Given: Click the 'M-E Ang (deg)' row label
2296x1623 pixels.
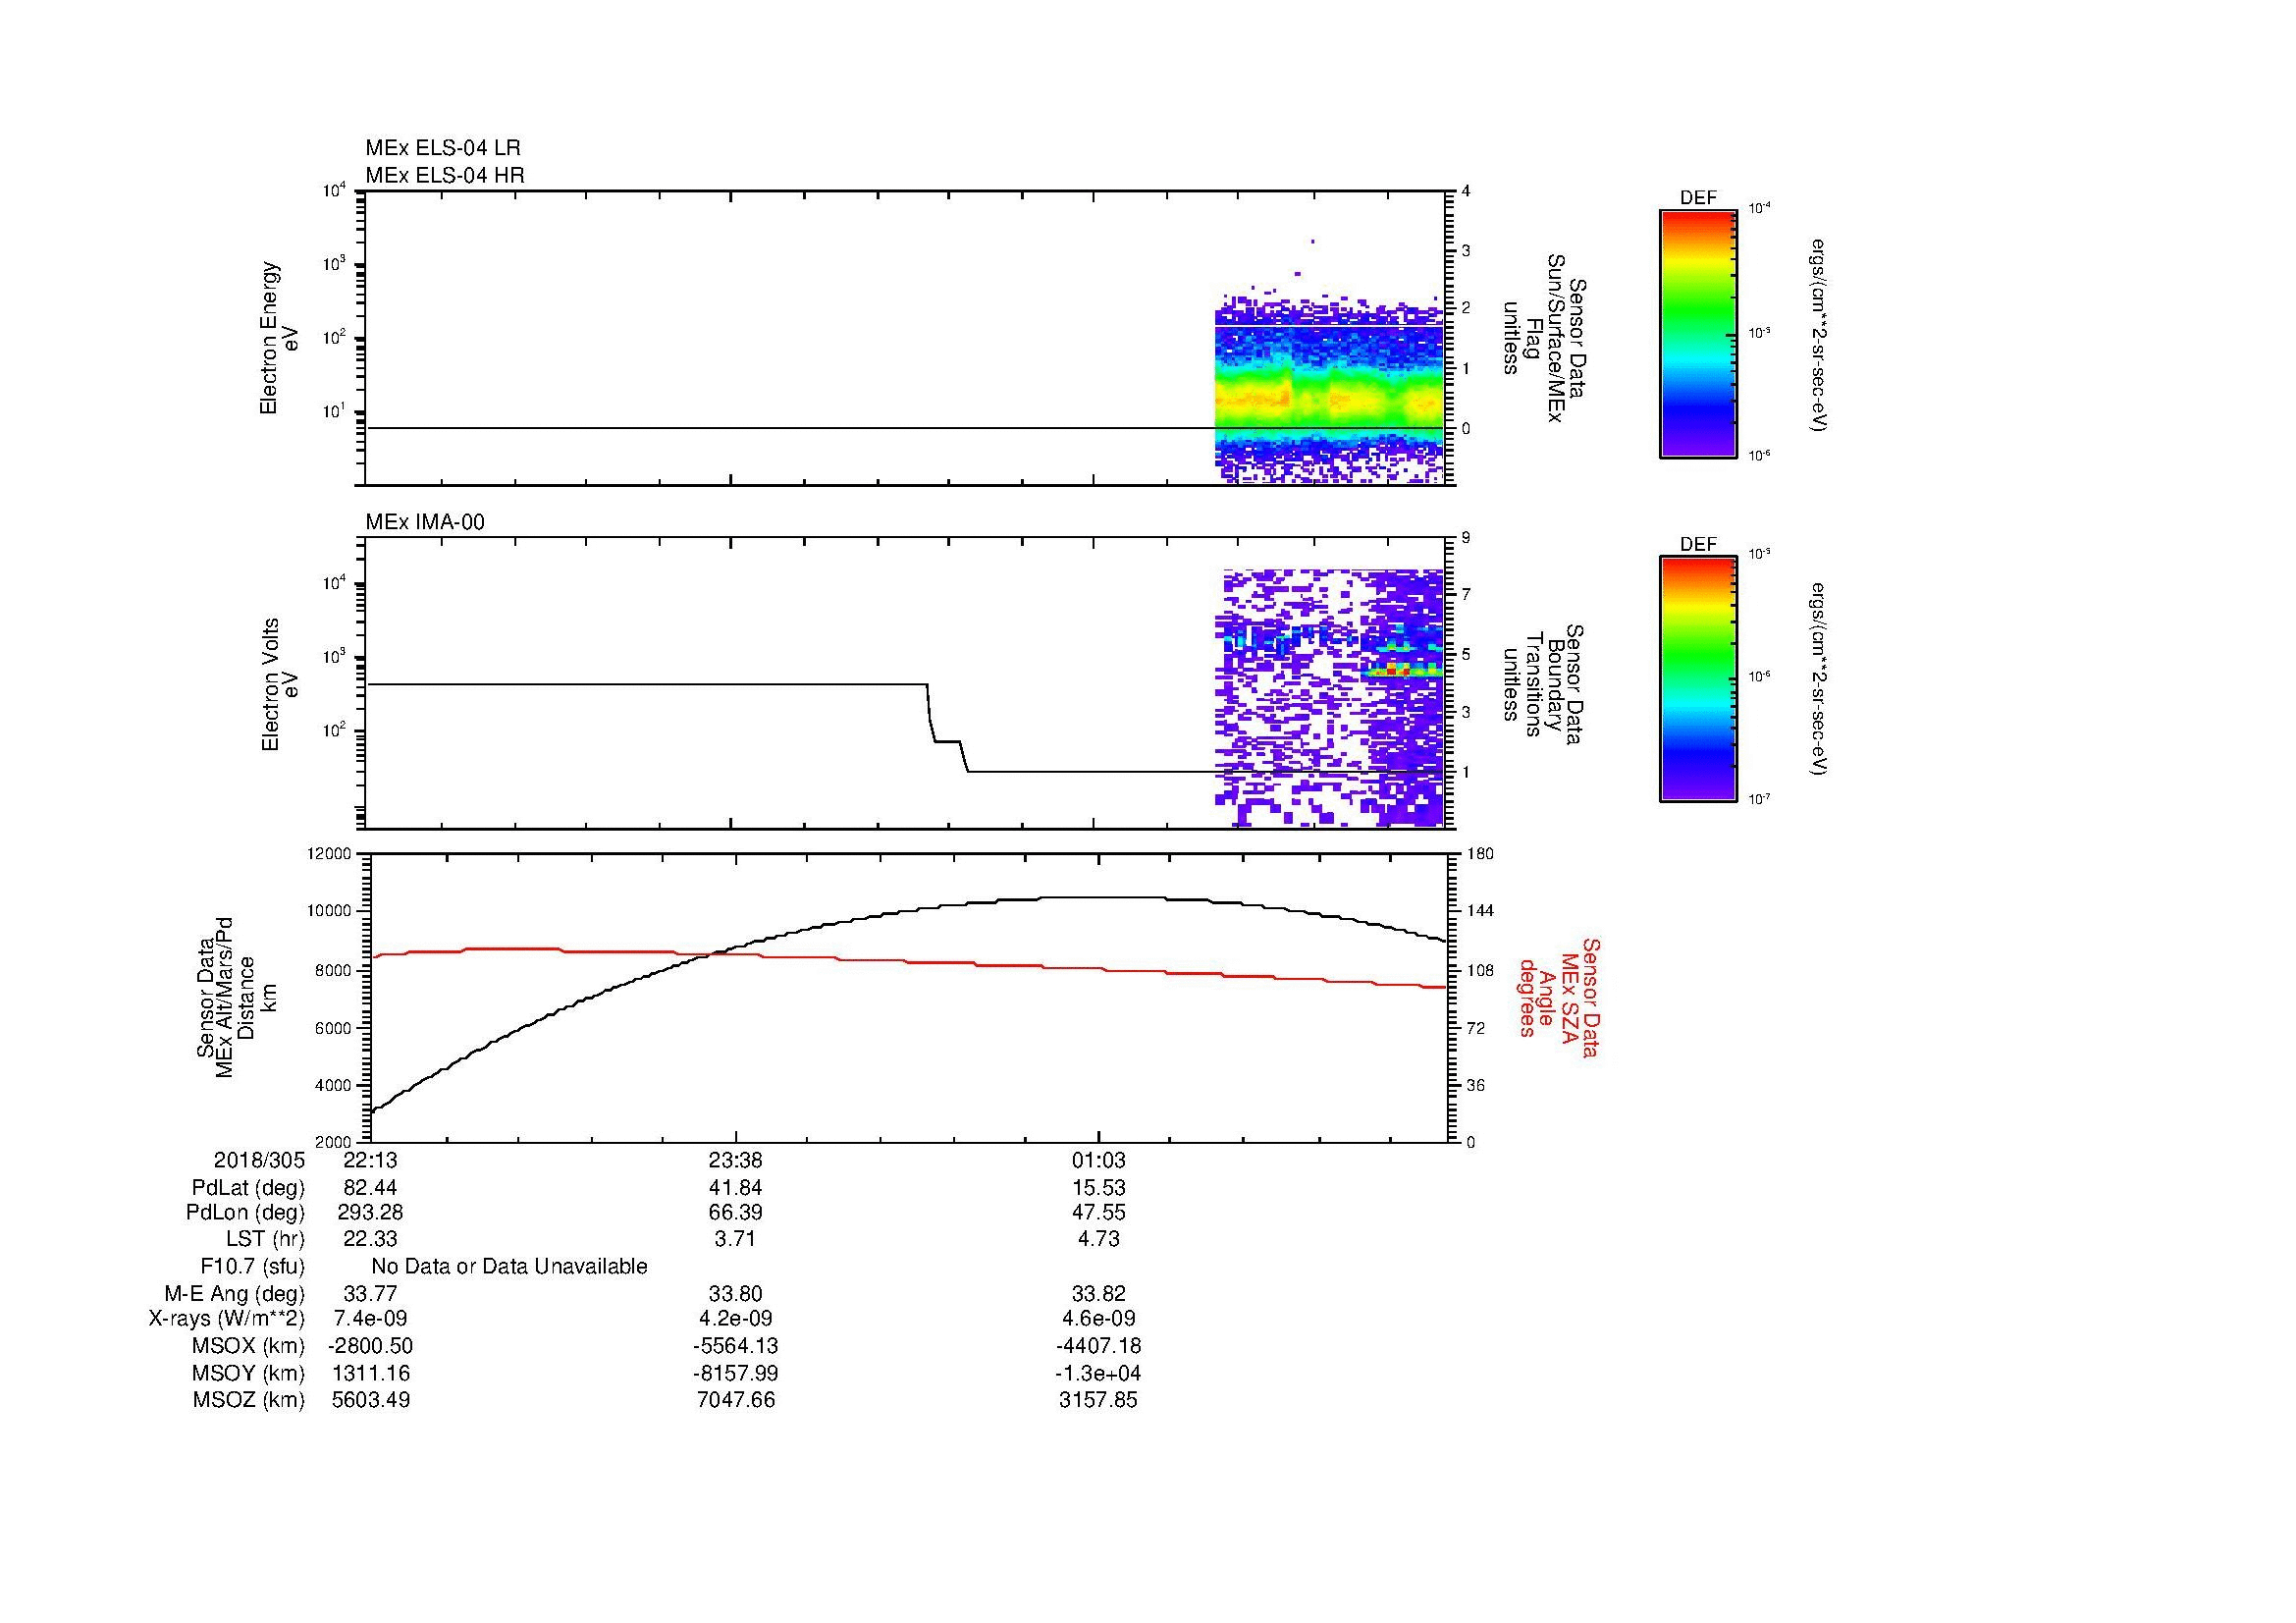Looking at the screenshot, I should [x=235, y=1294].
